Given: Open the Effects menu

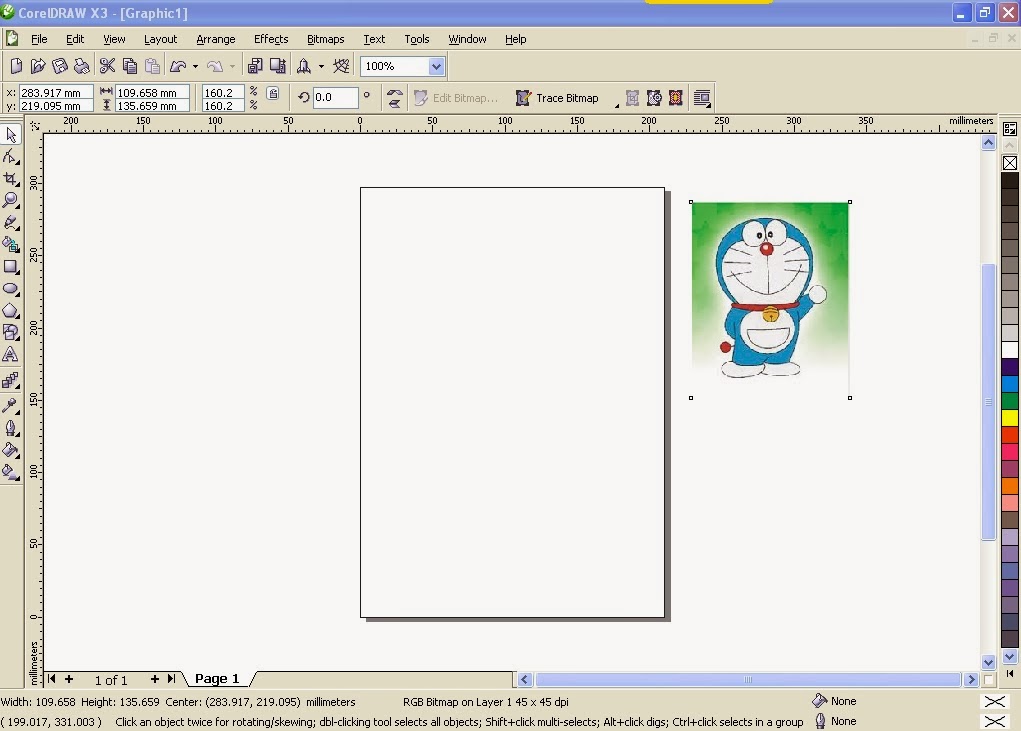Looking at the screenshot, I should [271, 39].
